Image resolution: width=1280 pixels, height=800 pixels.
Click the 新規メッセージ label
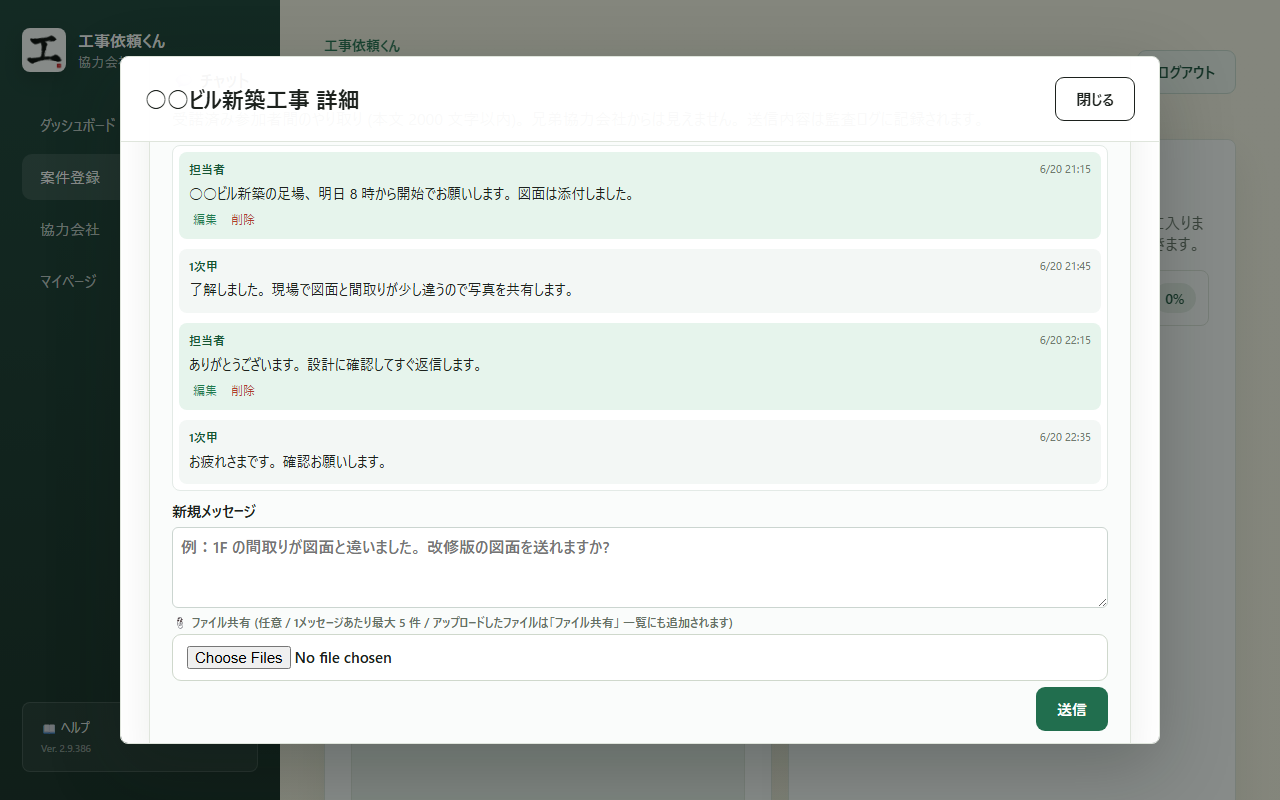pos(214,511)
